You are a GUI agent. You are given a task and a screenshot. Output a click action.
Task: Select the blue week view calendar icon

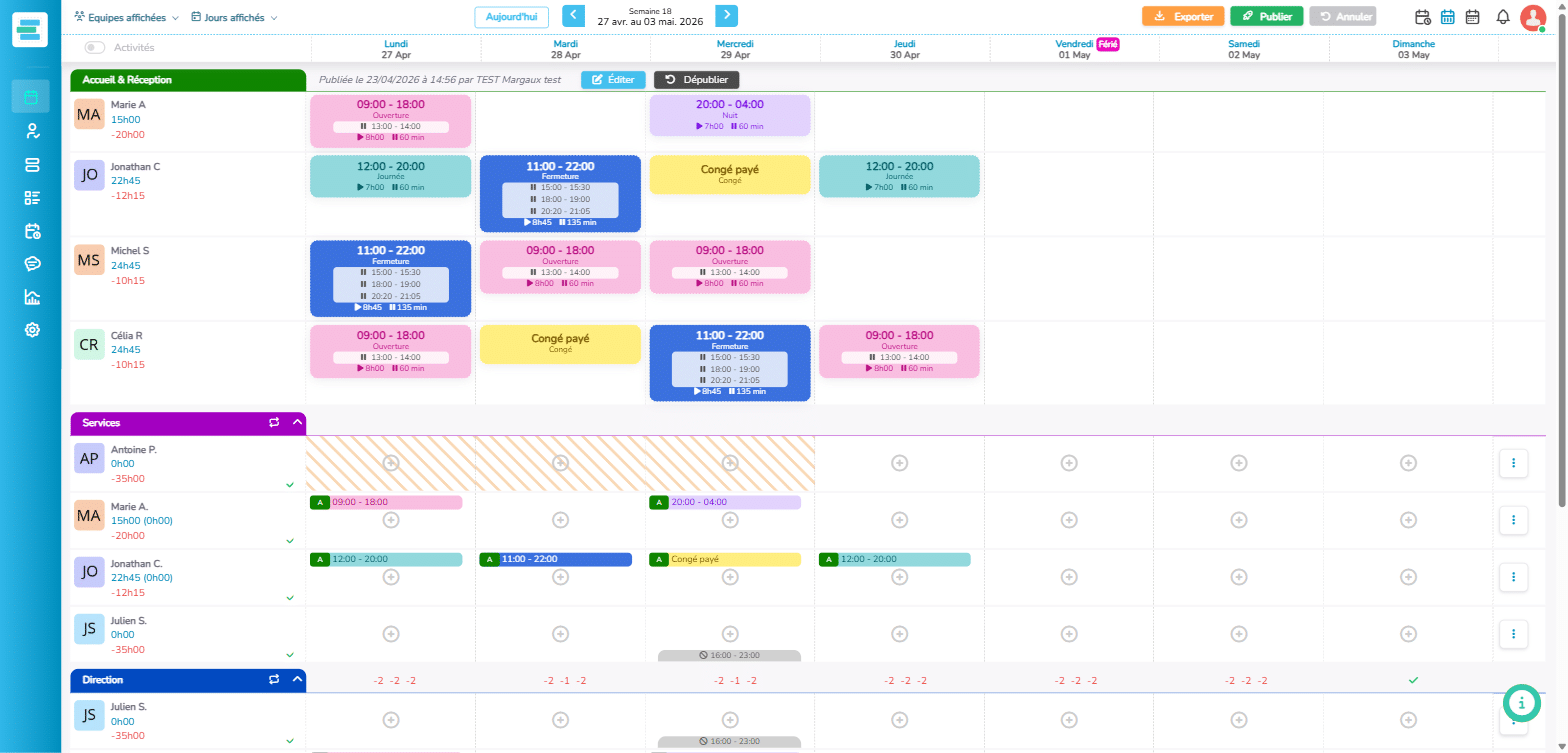pyautogui.click(x=1447, y=17)
